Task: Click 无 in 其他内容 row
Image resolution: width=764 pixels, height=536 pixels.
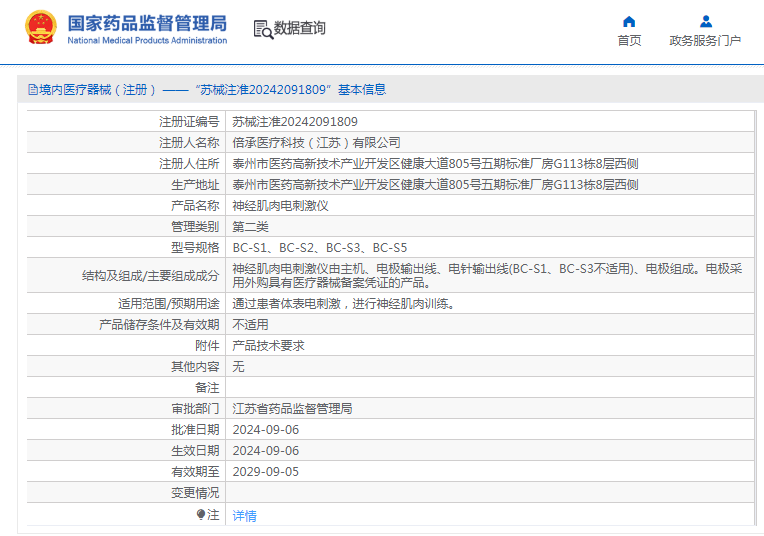Action: click(238, 366)
